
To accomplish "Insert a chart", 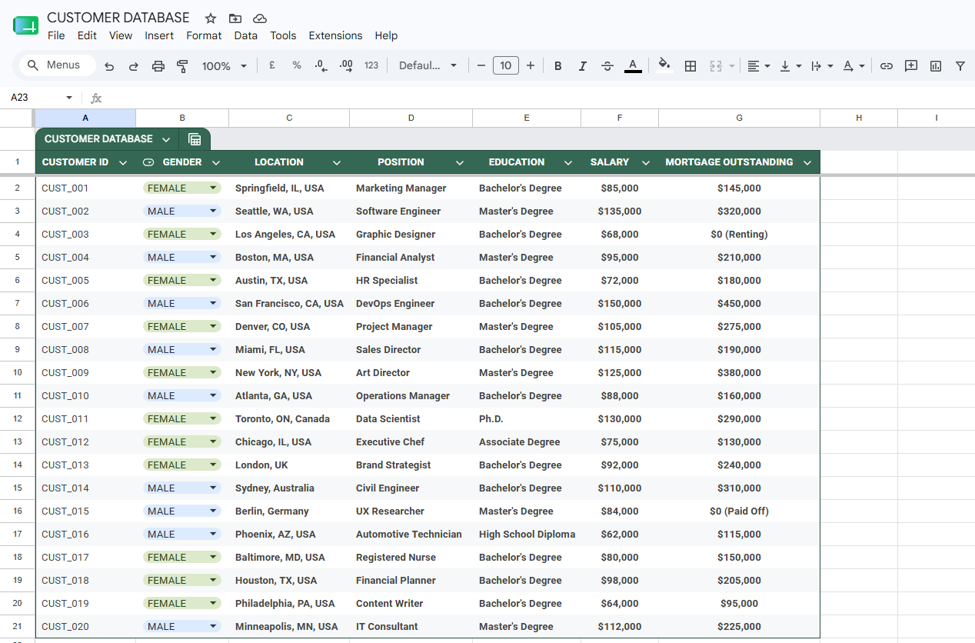I will 936,66.
